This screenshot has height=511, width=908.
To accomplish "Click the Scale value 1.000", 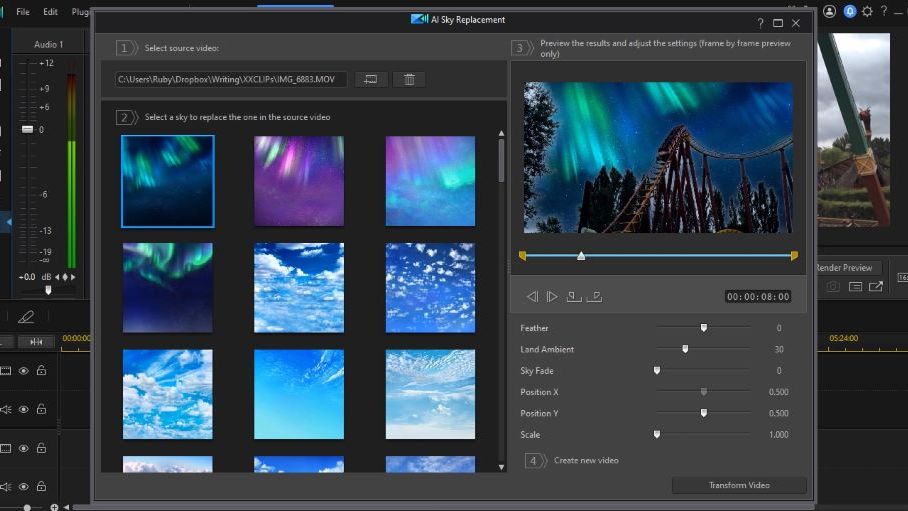I will point(778,435).
